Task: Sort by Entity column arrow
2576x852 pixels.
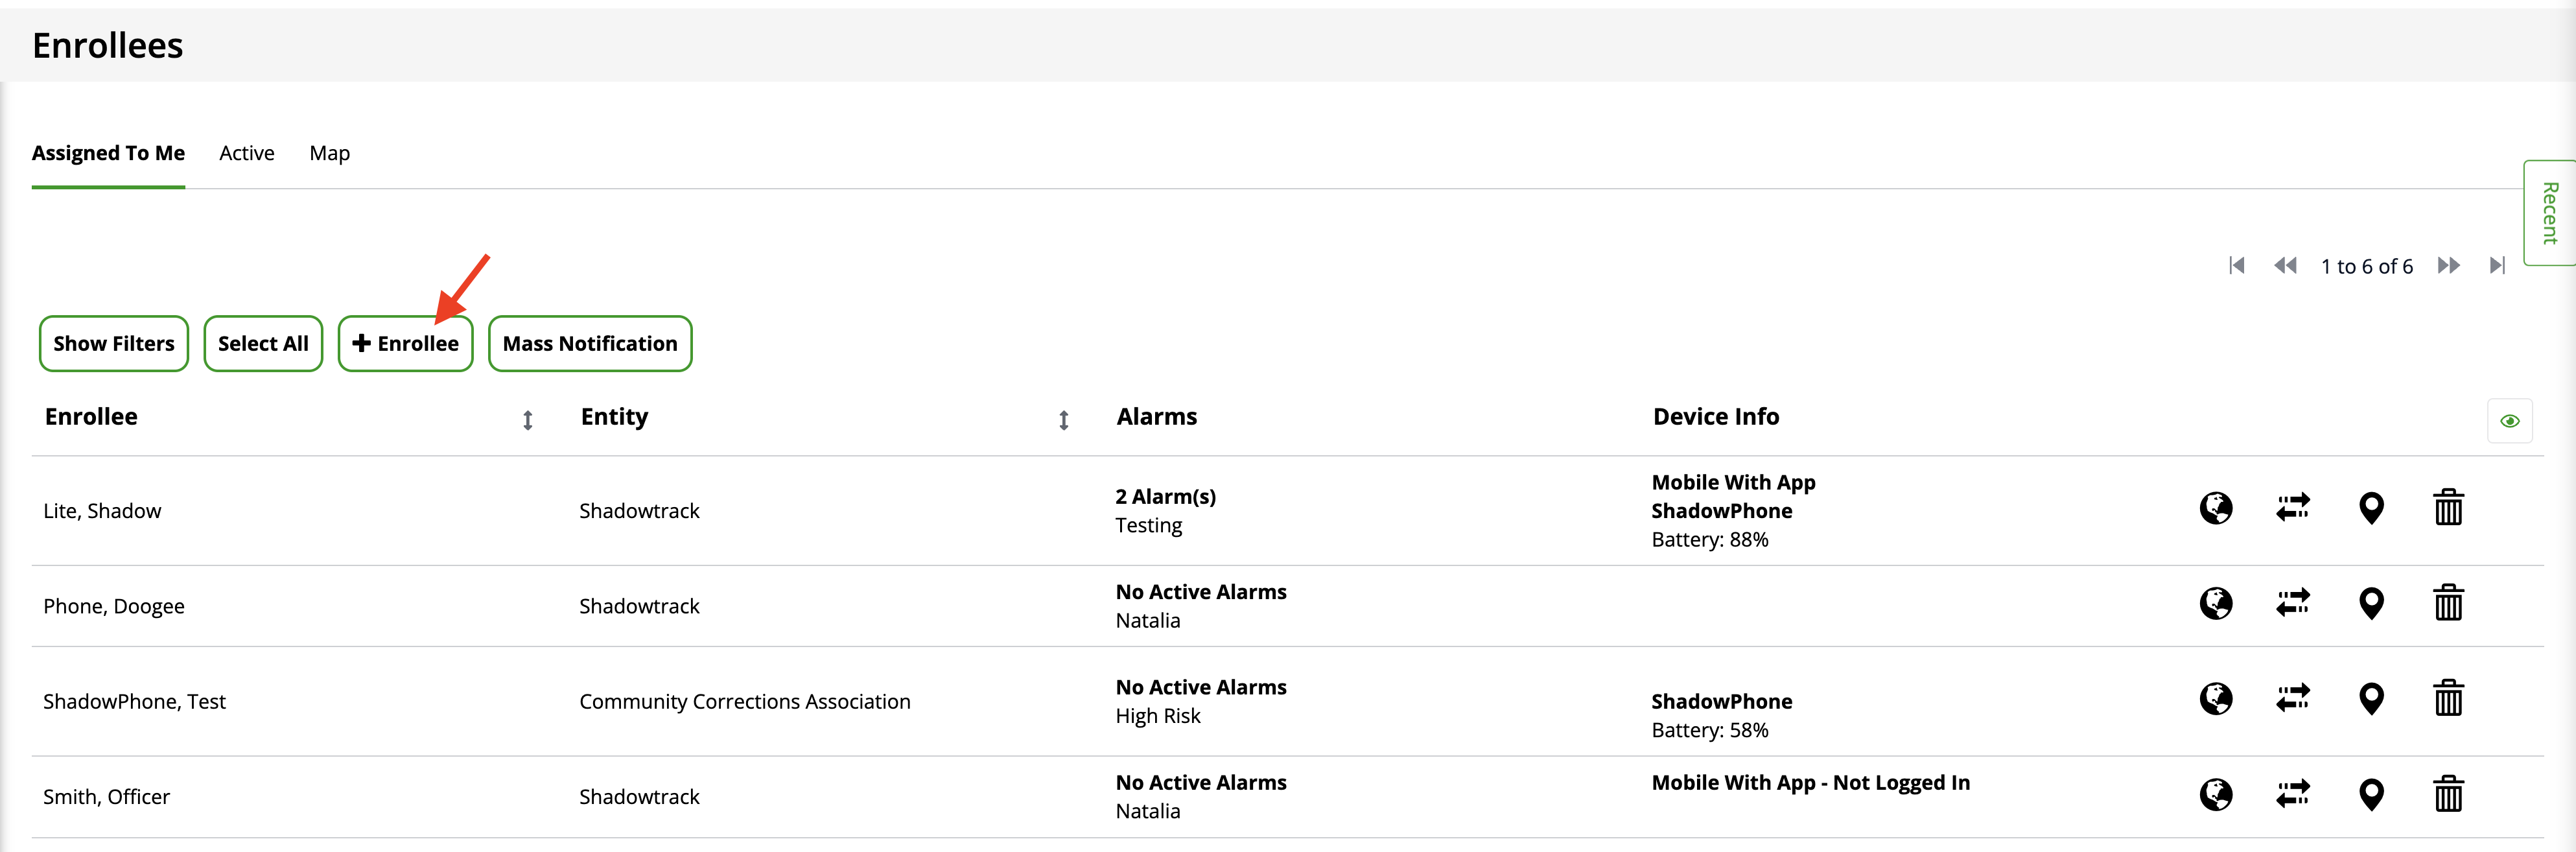Action: 1063,420
